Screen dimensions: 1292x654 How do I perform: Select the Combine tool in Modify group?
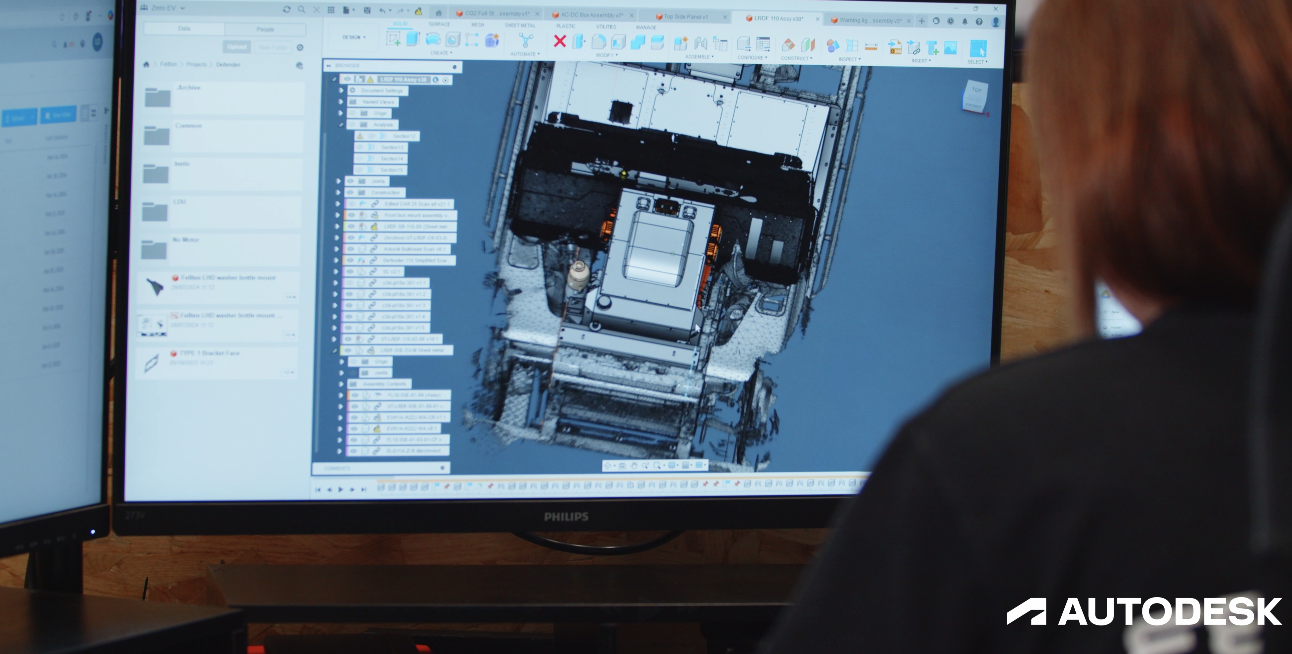tap(637, 42)
